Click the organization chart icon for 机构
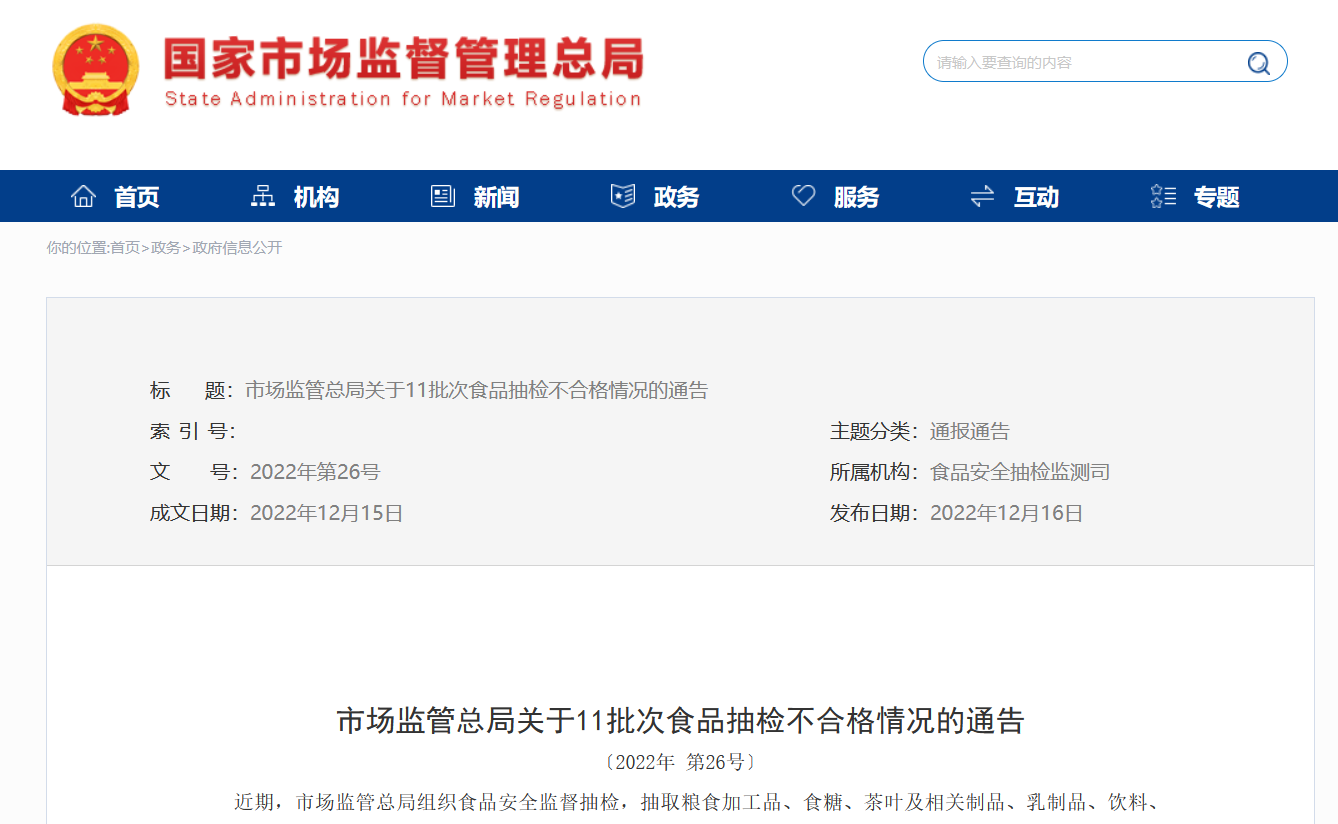Screen dimensions: 1338x824 [x=263, y=196]
